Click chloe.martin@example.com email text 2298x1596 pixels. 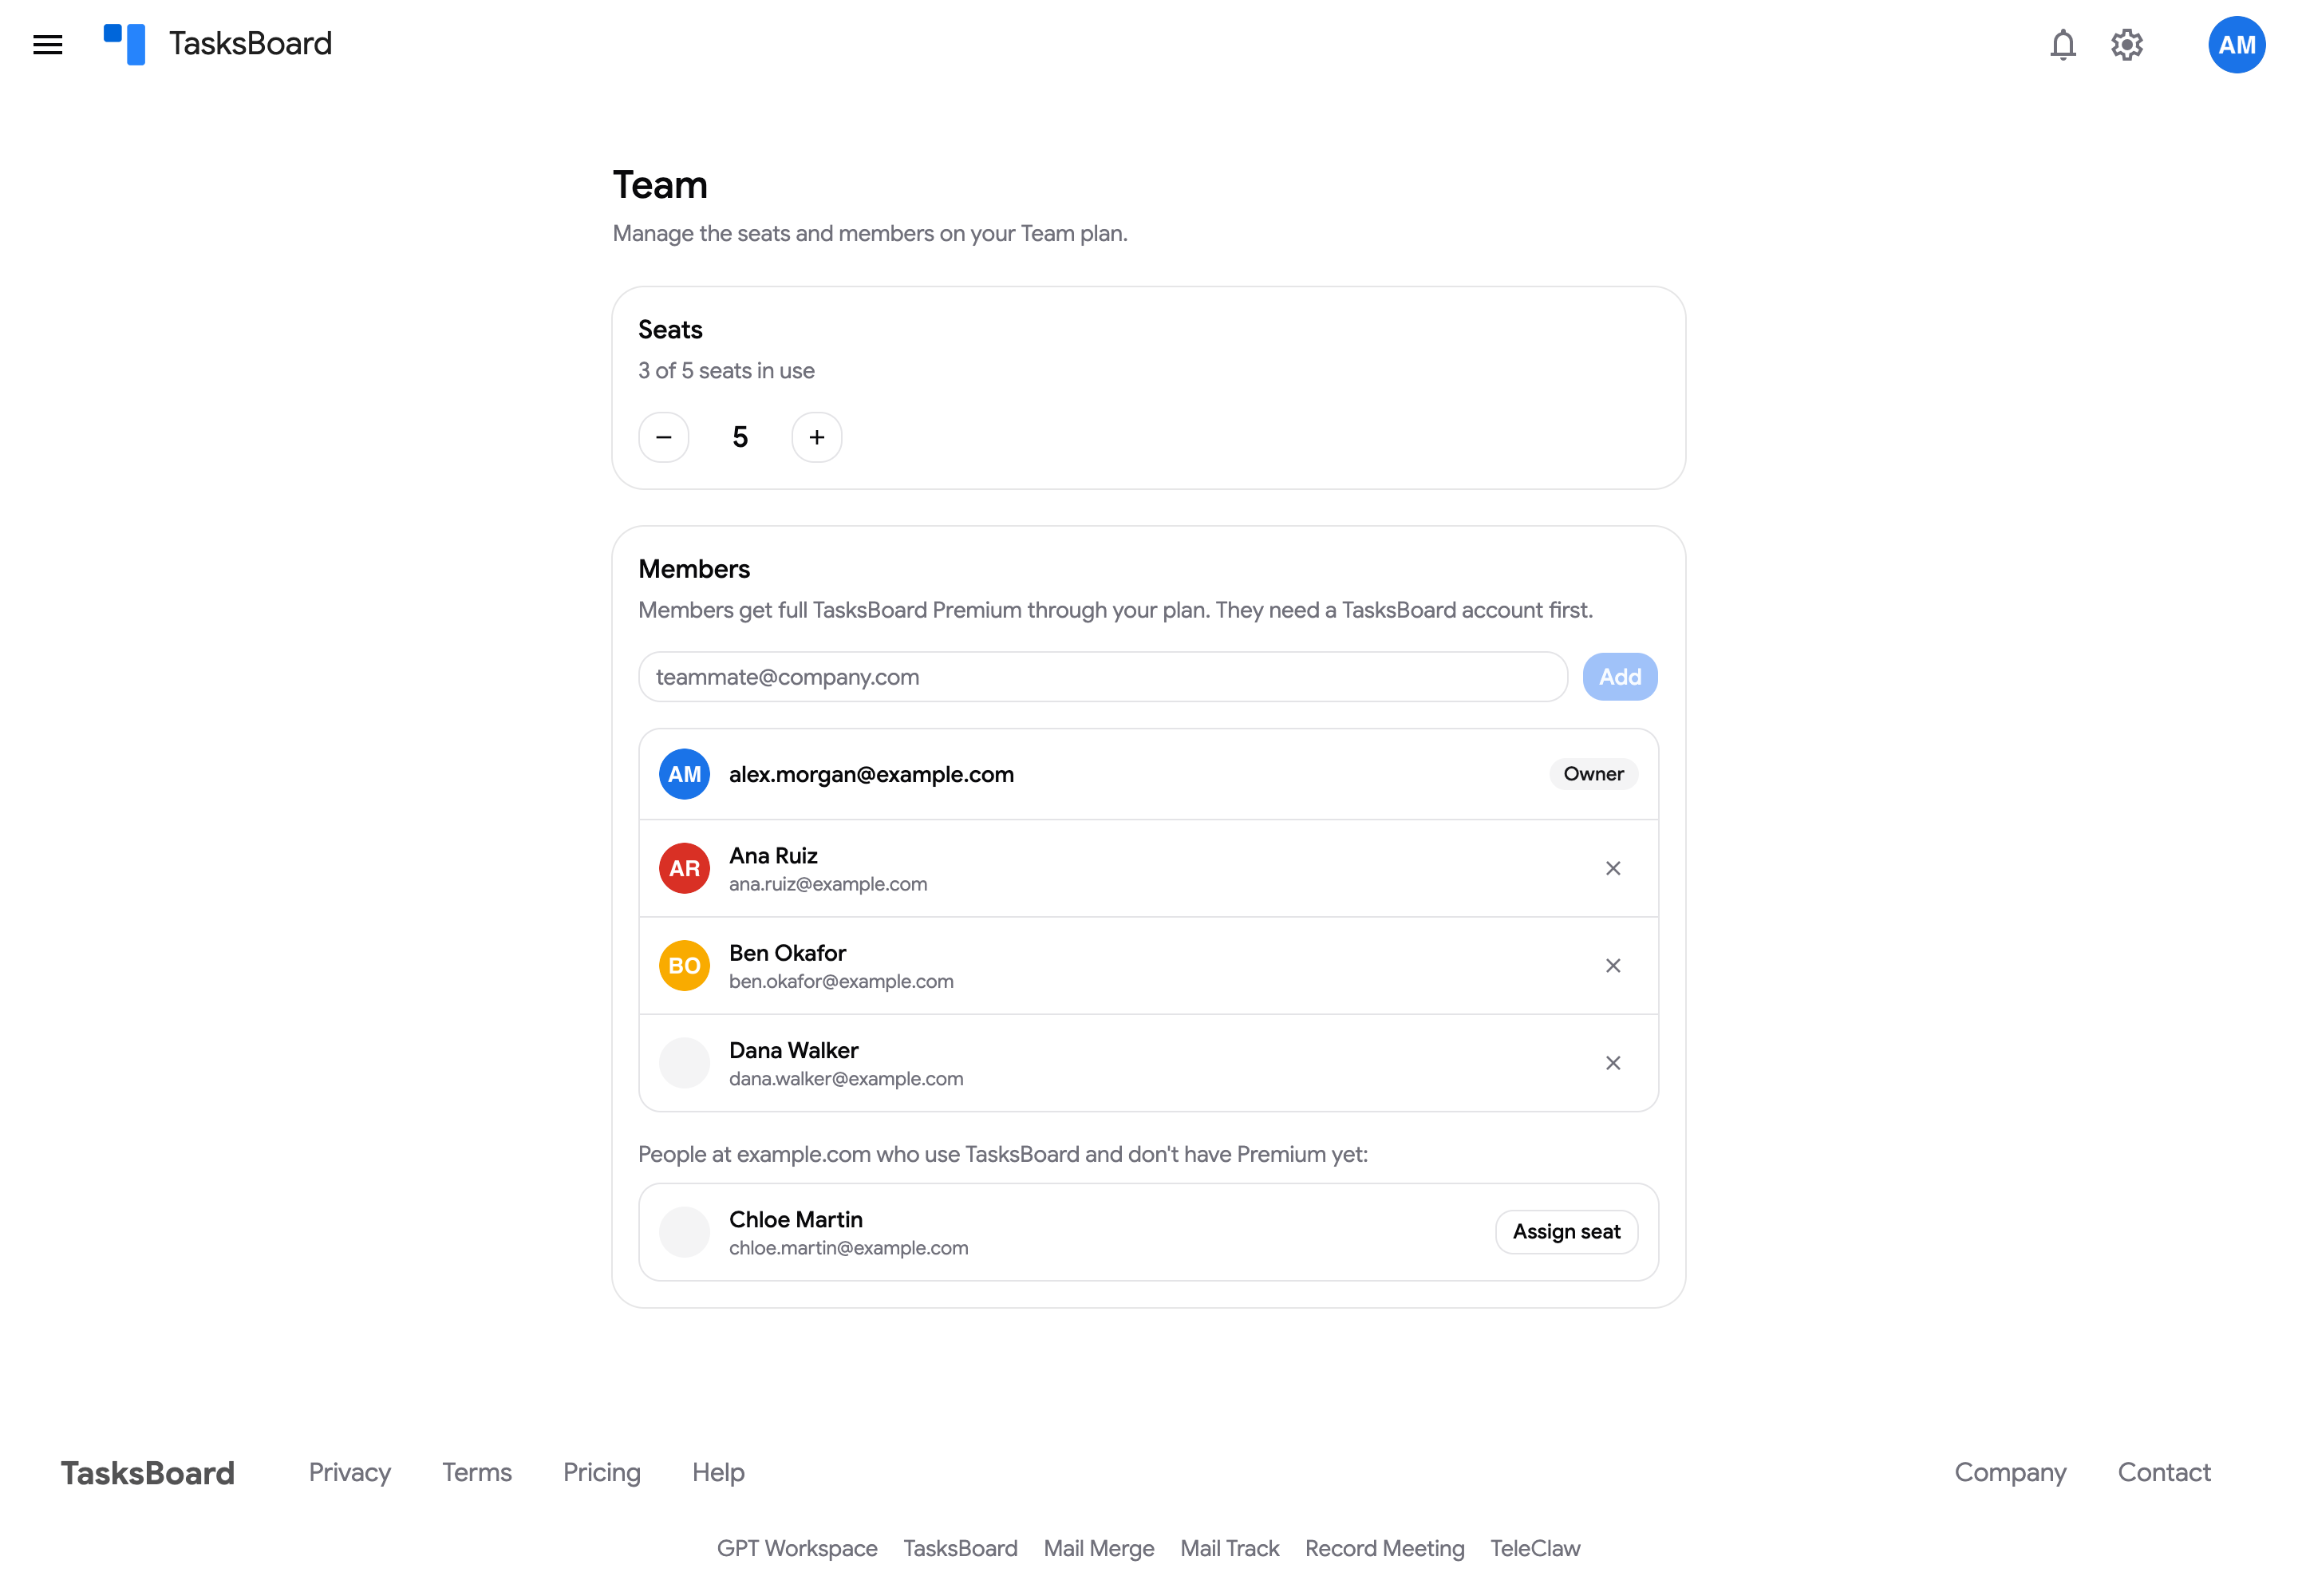(848, 1248)
